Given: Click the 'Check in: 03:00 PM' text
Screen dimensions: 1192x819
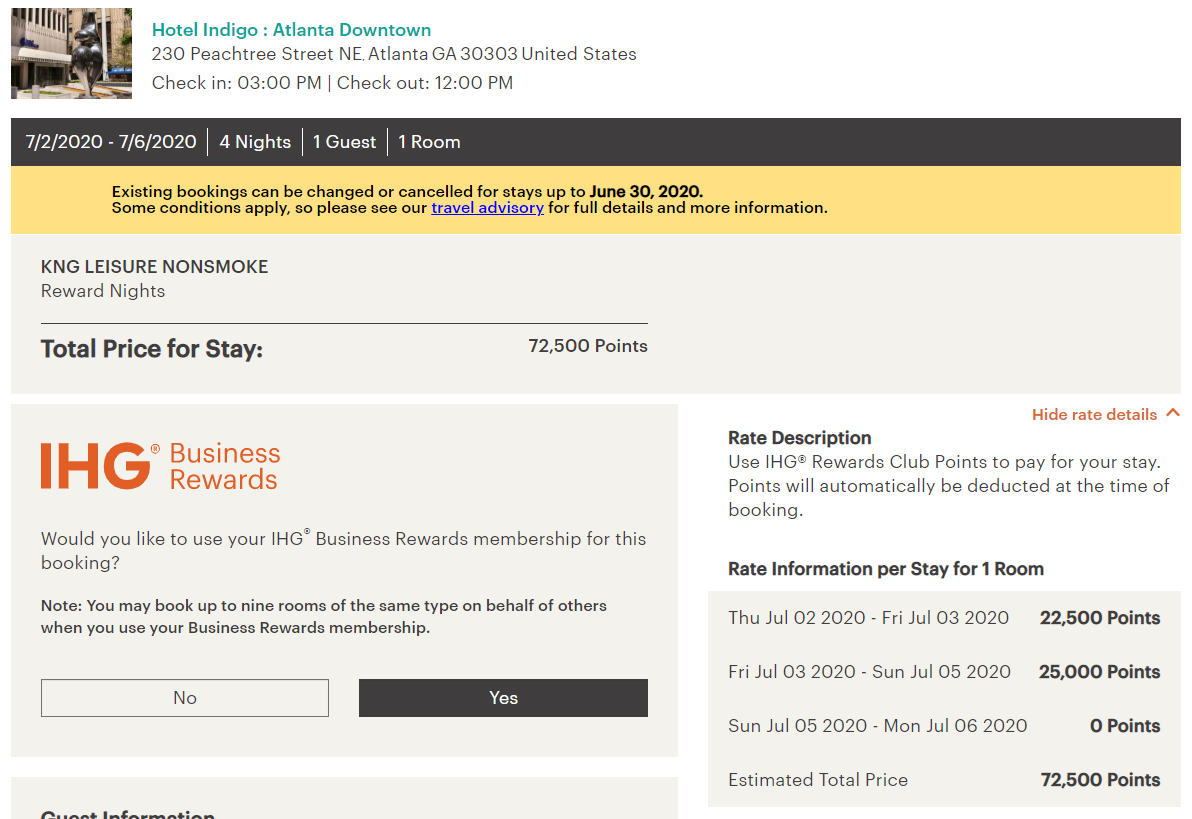Looking at the screenshot, I should (x=236, y=83).
